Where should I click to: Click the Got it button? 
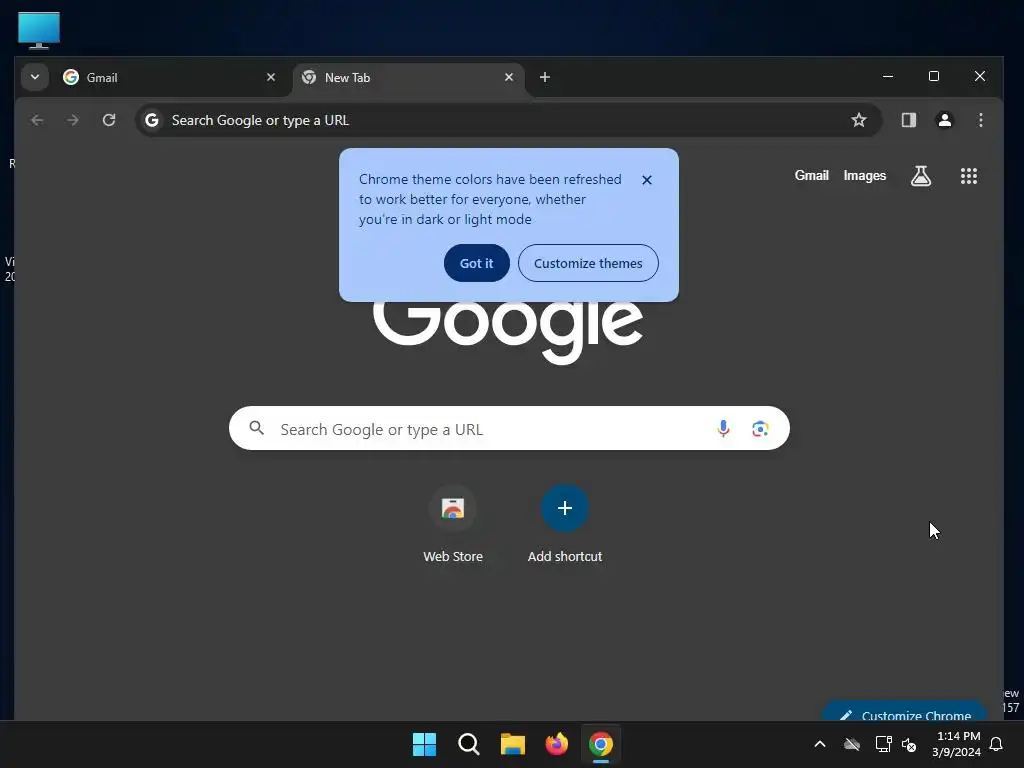477,263
